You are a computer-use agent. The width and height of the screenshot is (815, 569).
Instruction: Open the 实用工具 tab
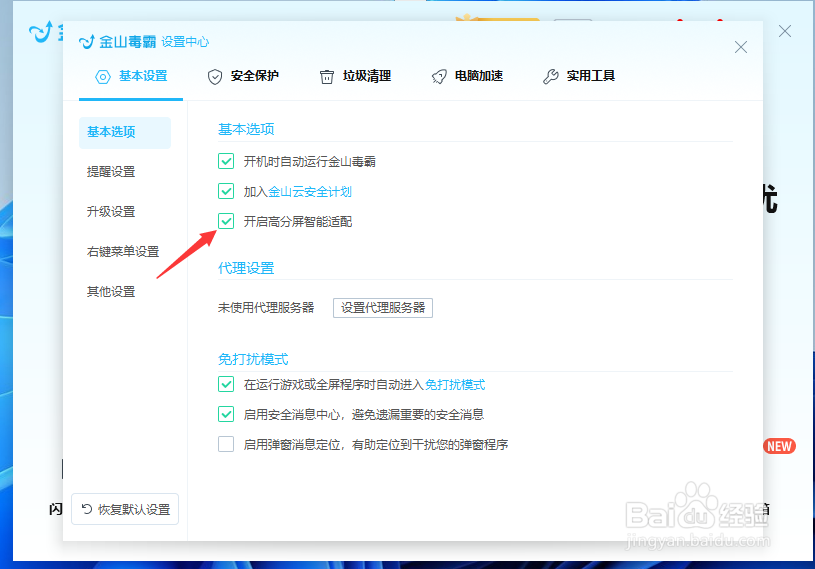tap(580, 76)
